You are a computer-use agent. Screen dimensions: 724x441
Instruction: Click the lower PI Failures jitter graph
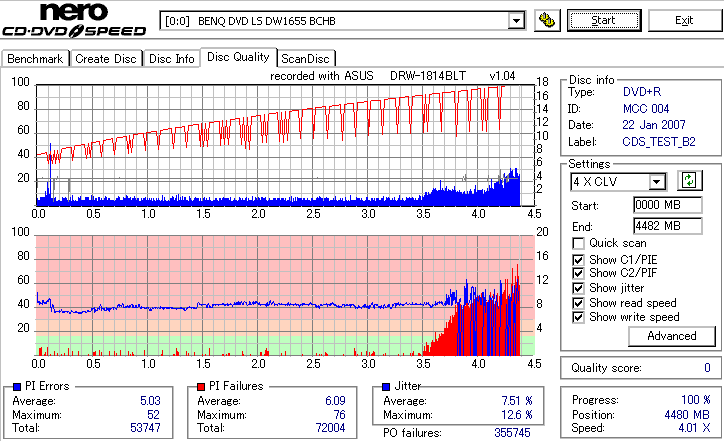[x=285, y=296]
